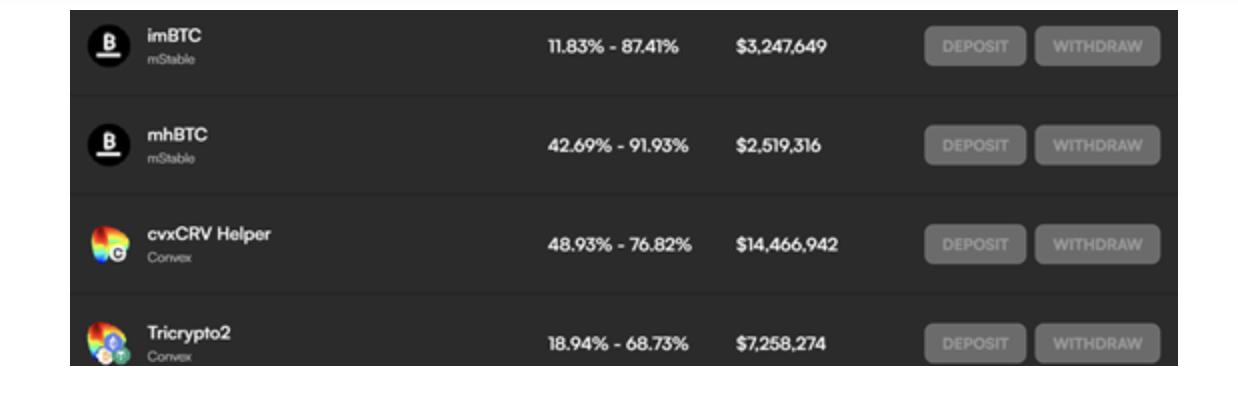Click the cvxCRV Helper rainbow icon
The image size is (1238, 402).
(x=109, y=245)
